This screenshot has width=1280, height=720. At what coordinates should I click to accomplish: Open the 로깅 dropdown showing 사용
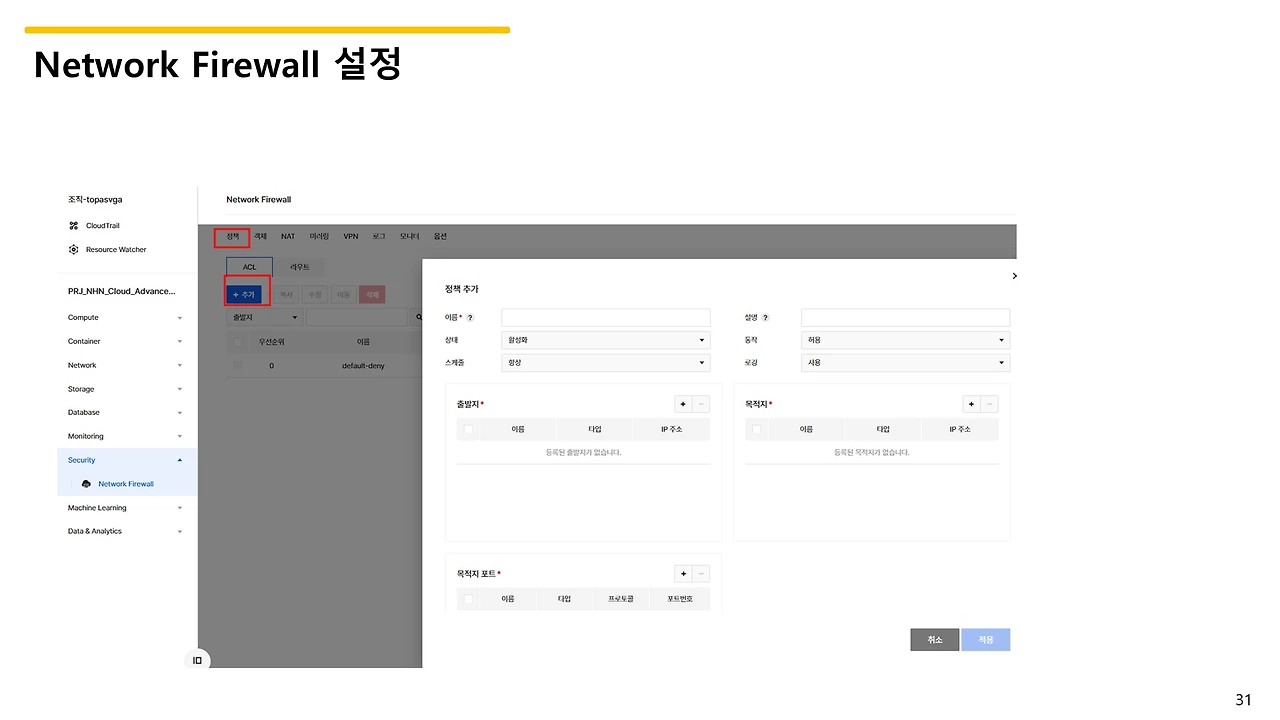tap(905, 363)
